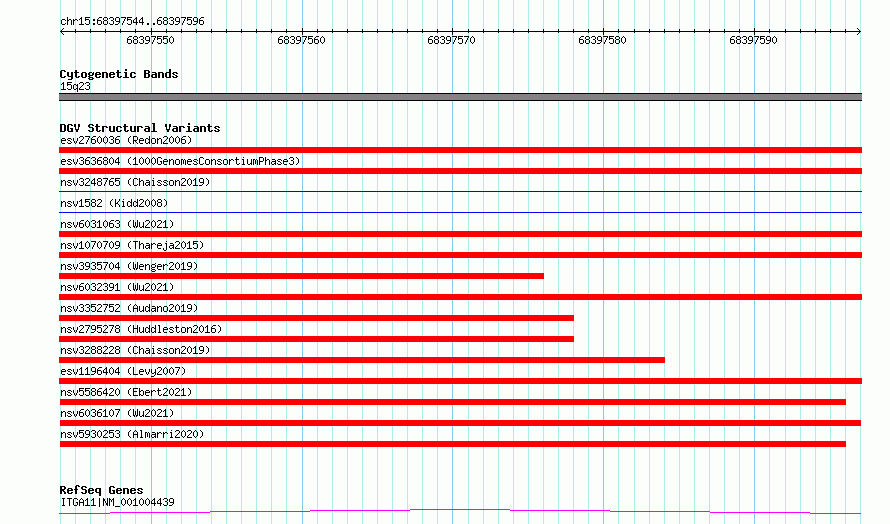Click the red bar under nsv6036107
The width and height of the screenshot is (890, 524).
(x=460, y=423)
